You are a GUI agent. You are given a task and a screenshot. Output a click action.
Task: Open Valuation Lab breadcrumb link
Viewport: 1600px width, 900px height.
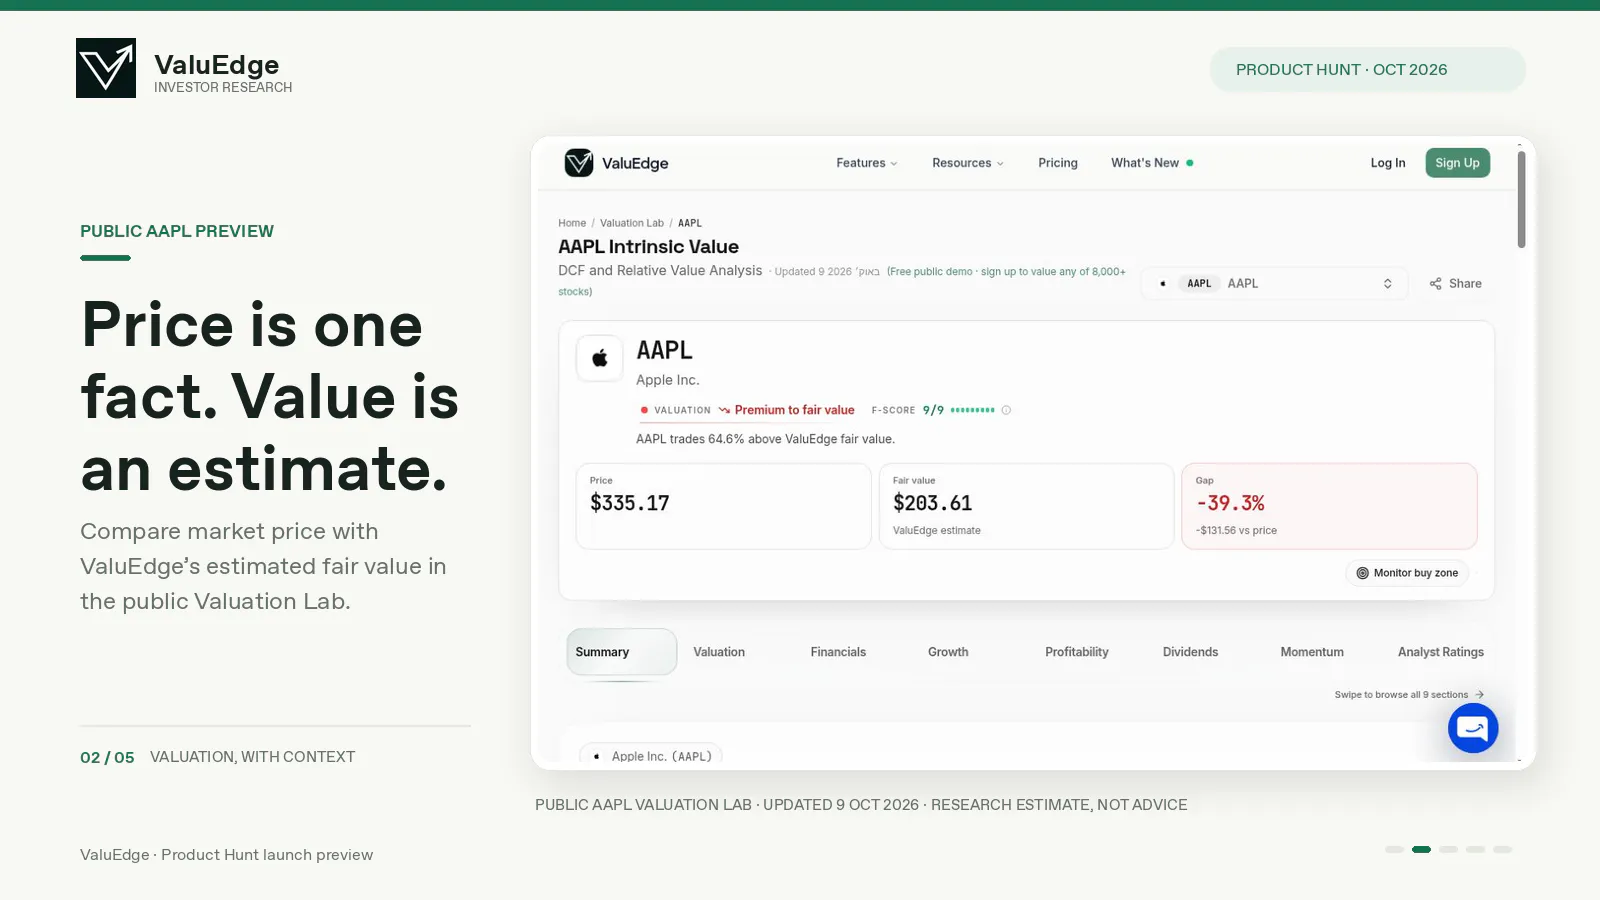(x=632, y=223)
